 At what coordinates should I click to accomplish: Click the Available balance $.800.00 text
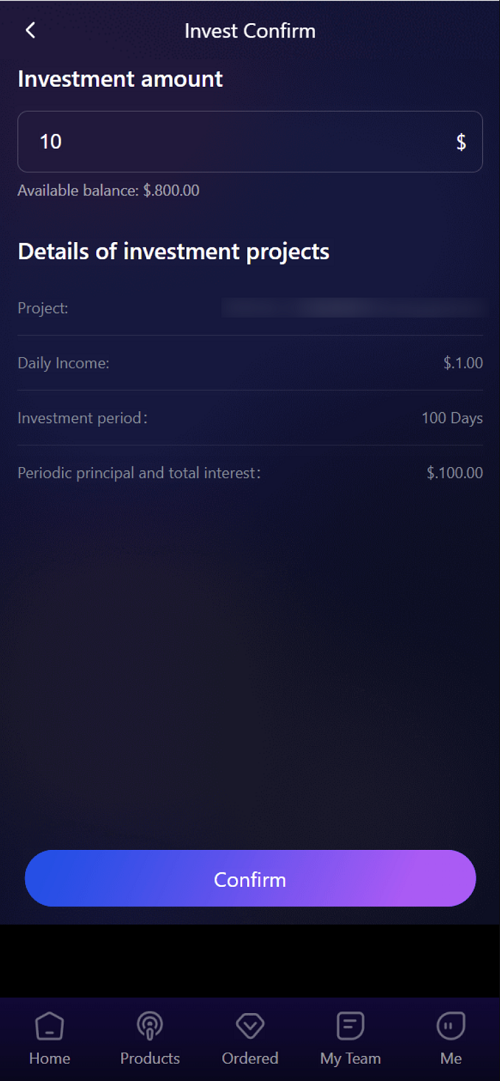coord(108,191)
